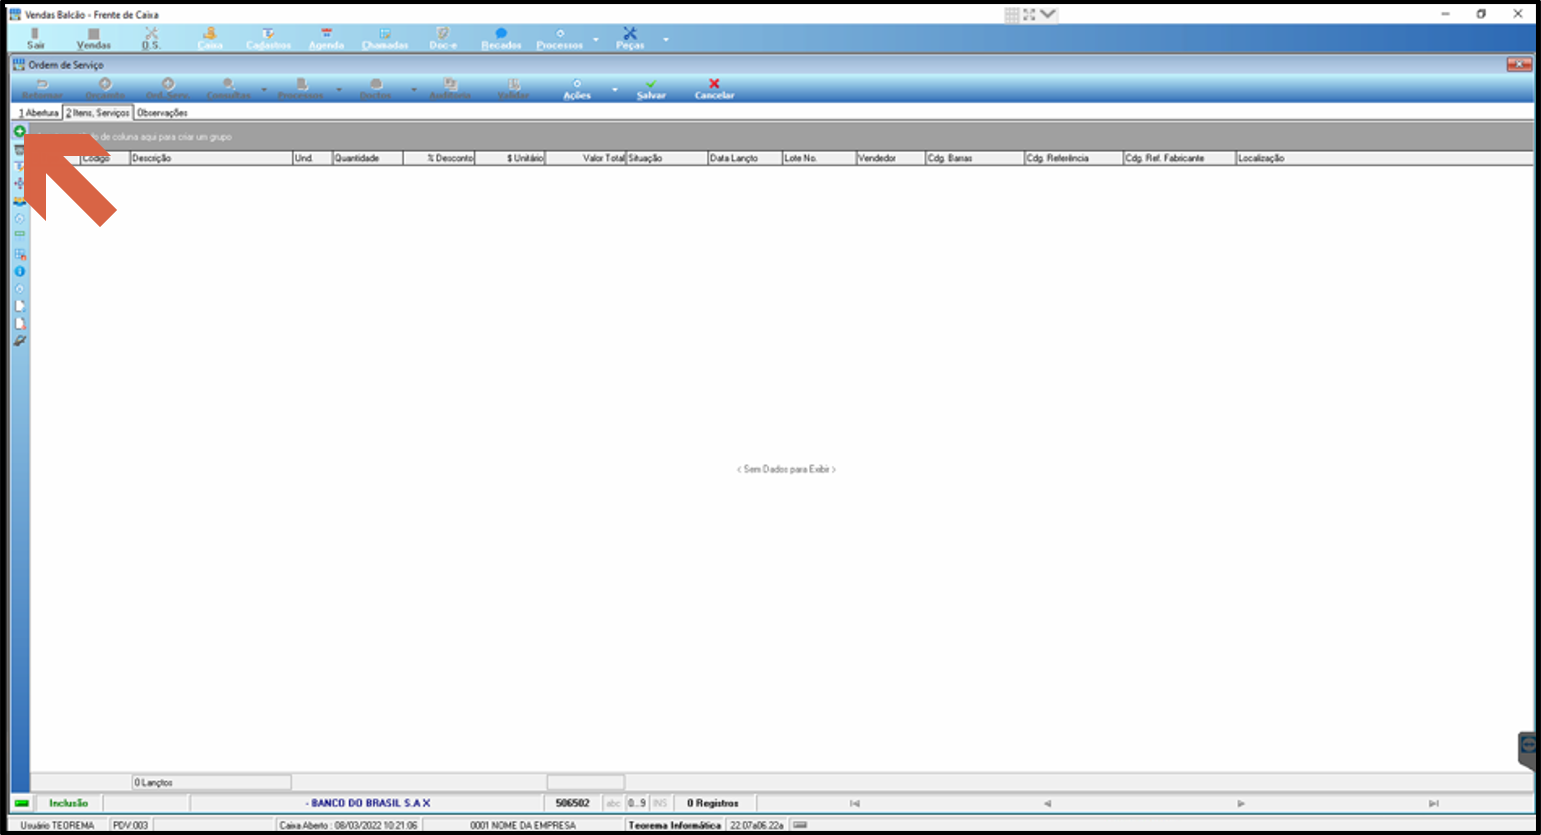Expand Consultas dropdown arrow
1541x835 pixels.
click(264, 90)
